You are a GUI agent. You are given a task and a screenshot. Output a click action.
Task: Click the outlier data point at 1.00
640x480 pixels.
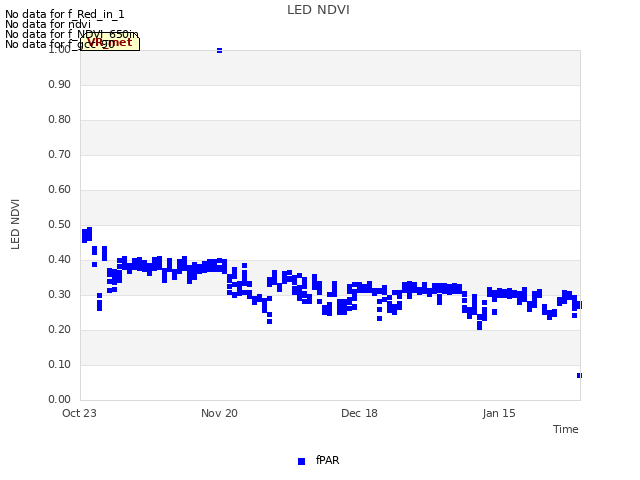click(x=219, y=50)
